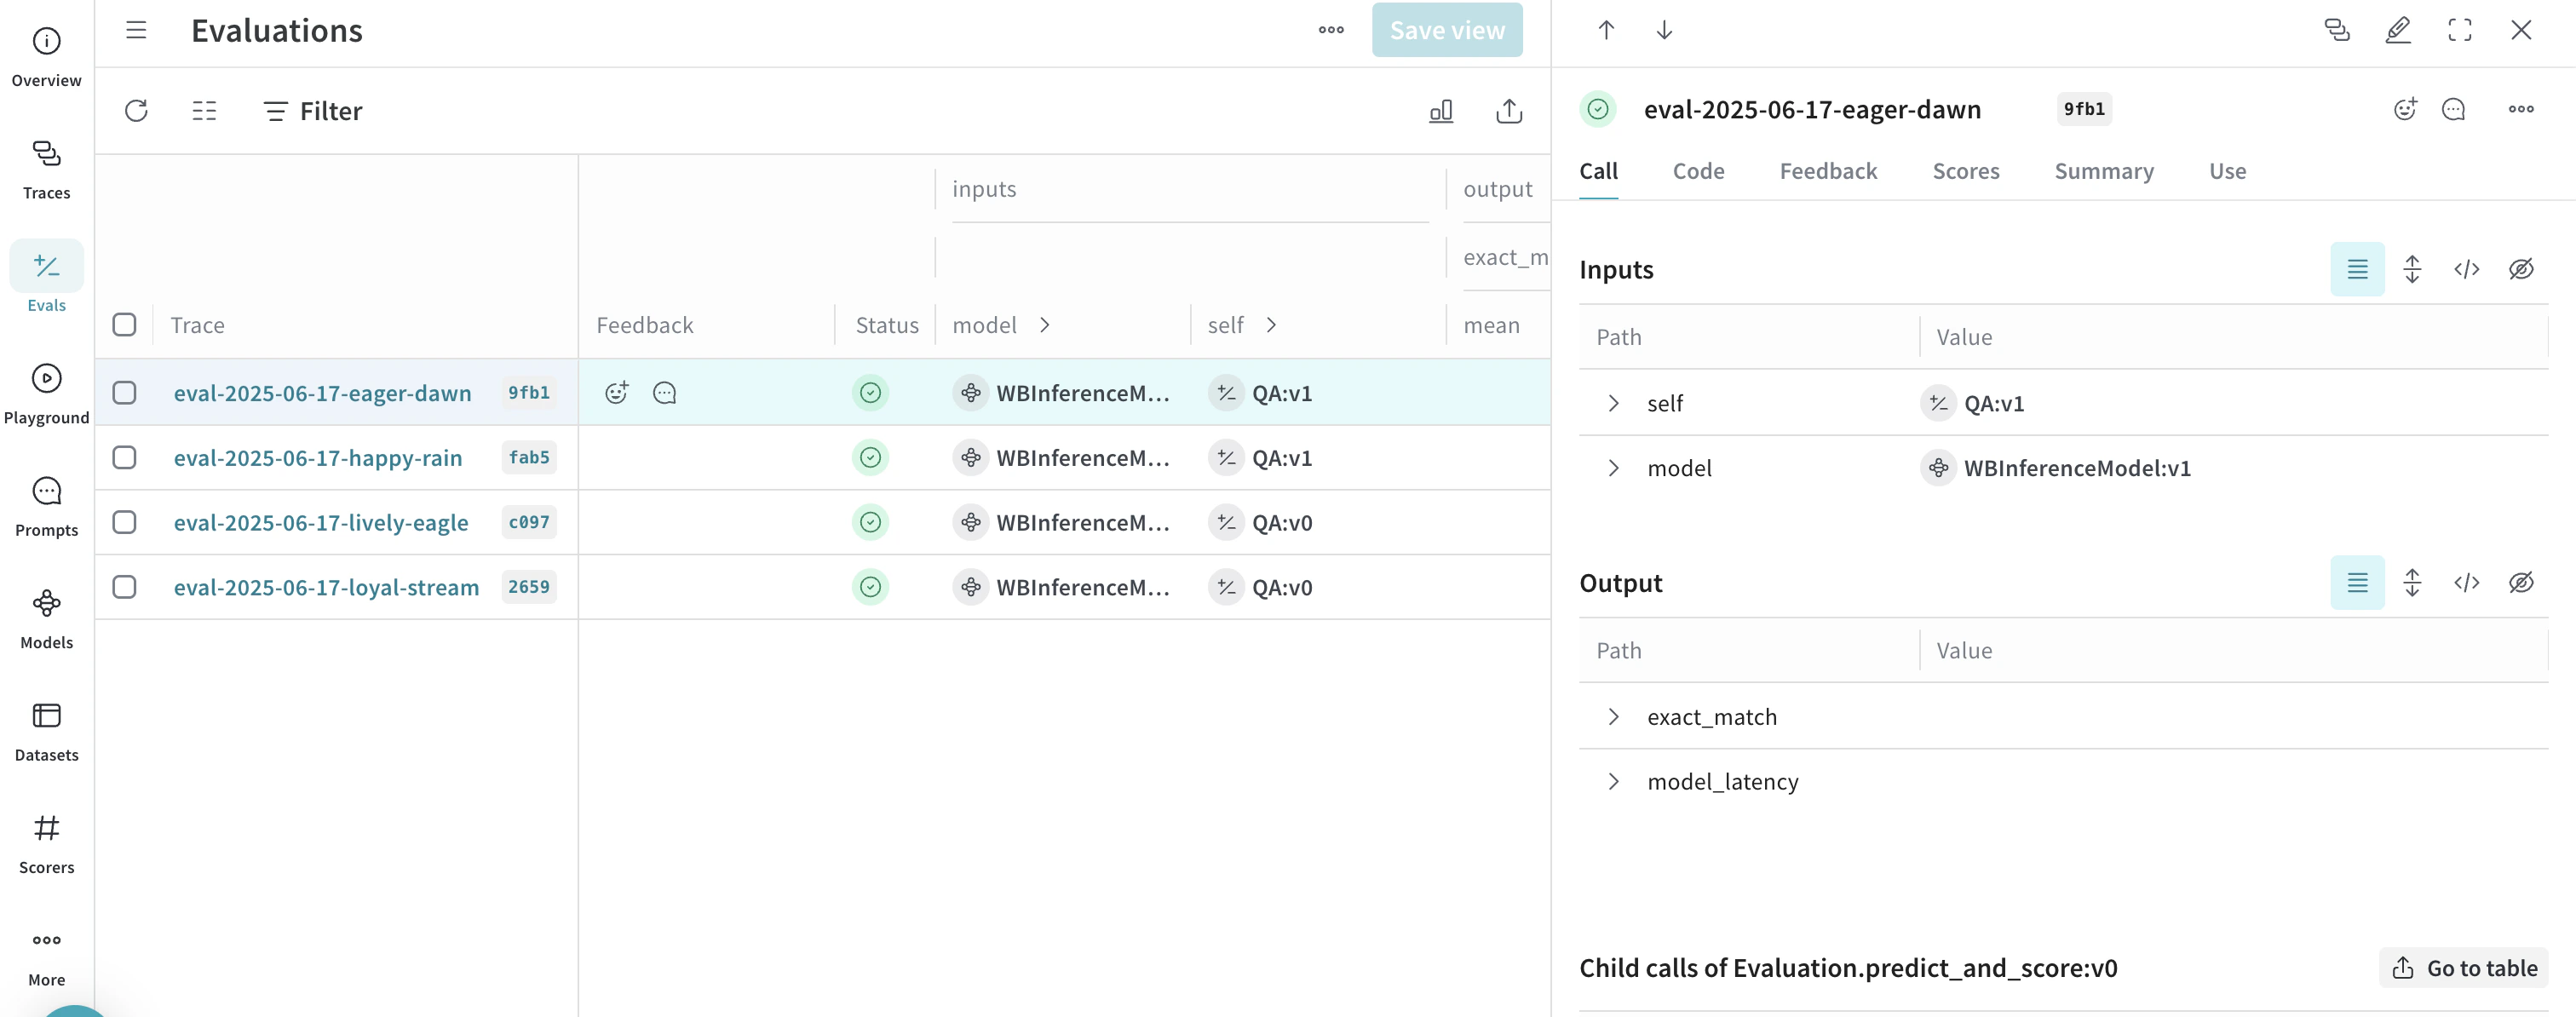Switch to the Scores tab
2576x1017 pixels.
coord(1965,171)
